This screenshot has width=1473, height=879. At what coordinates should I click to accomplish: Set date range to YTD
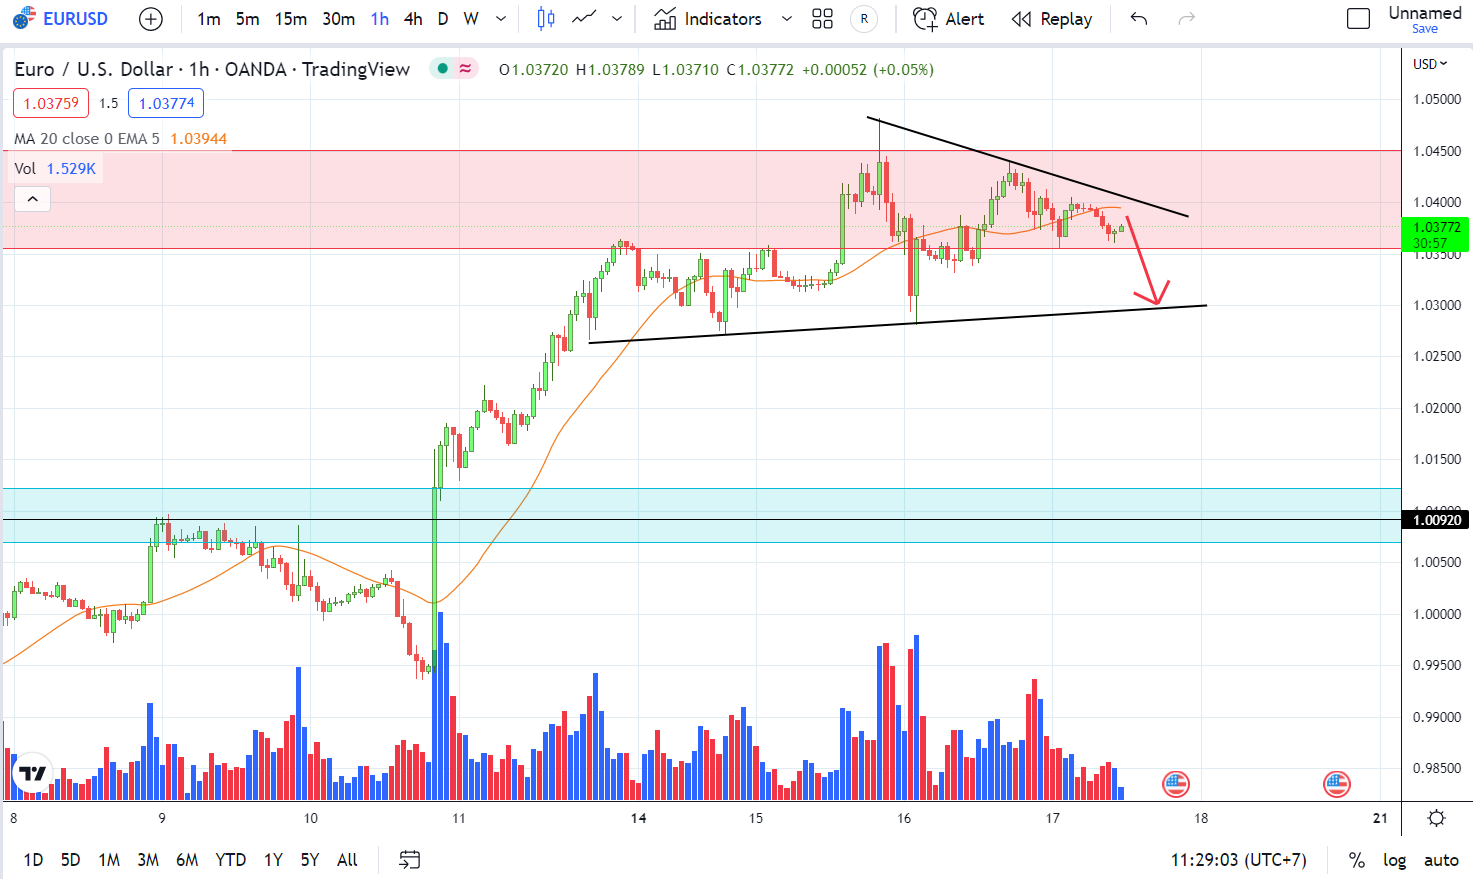pos(231,860)
